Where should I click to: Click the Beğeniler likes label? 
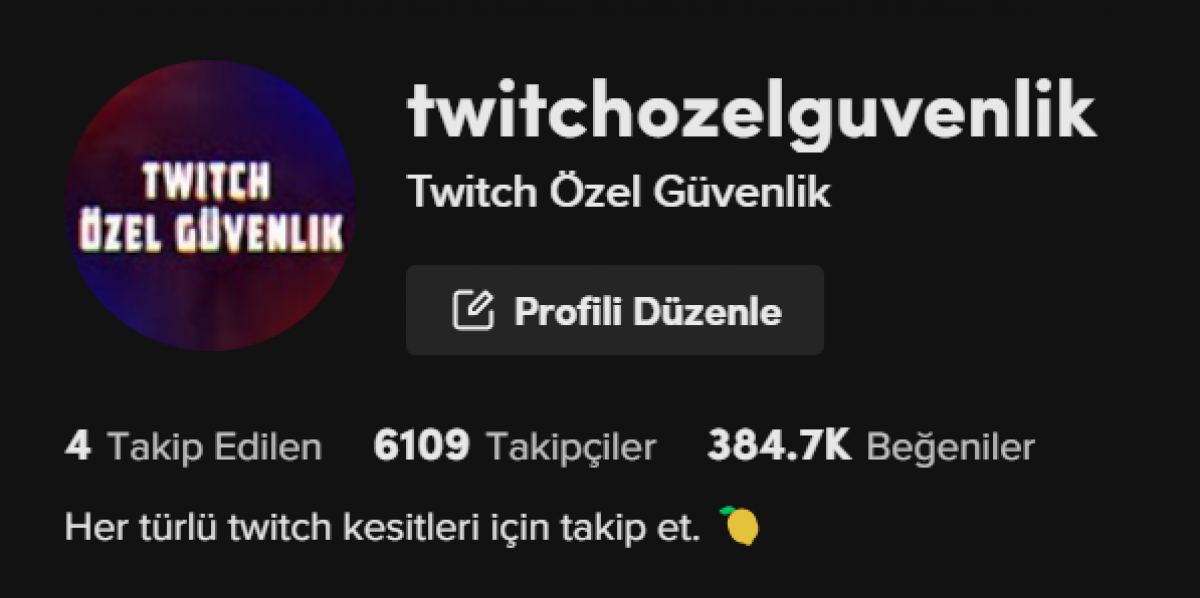tap(950, 447)
